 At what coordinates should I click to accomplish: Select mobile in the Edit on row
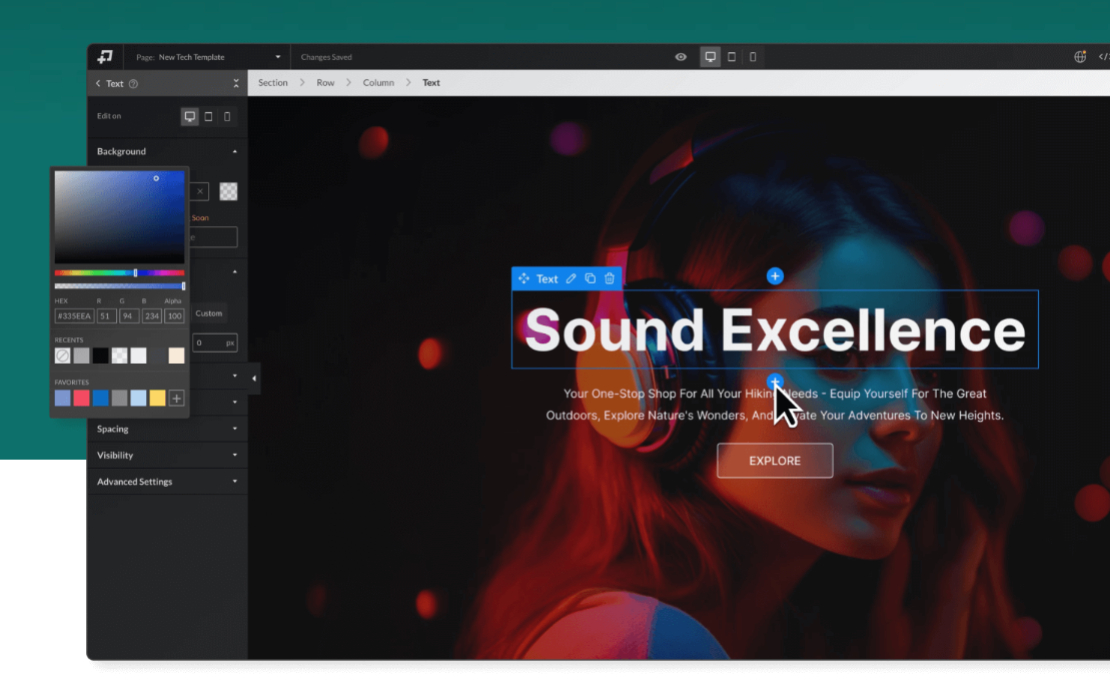(x=227, y=116)
